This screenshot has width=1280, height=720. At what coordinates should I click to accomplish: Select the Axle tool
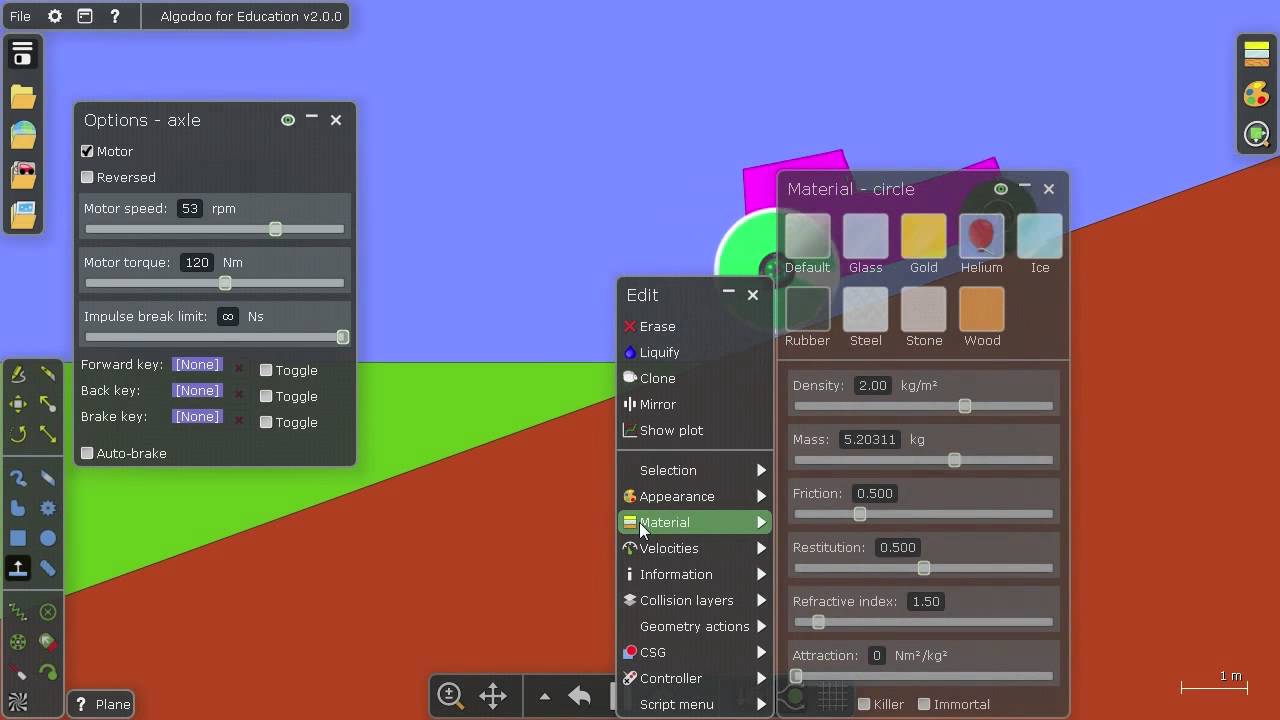point(18,642)
